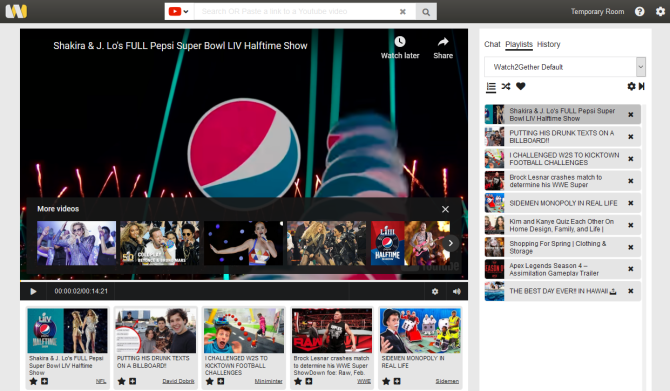Select SIDEMEN MONOPOLY playlist entry
This screenshot has height=391, width=670.
click(562, 203)
